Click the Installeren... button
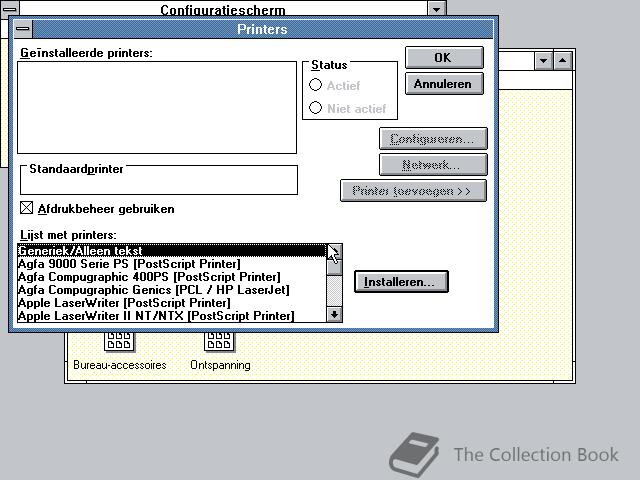This screenshot has height=480, width=640. pos(401,282)
